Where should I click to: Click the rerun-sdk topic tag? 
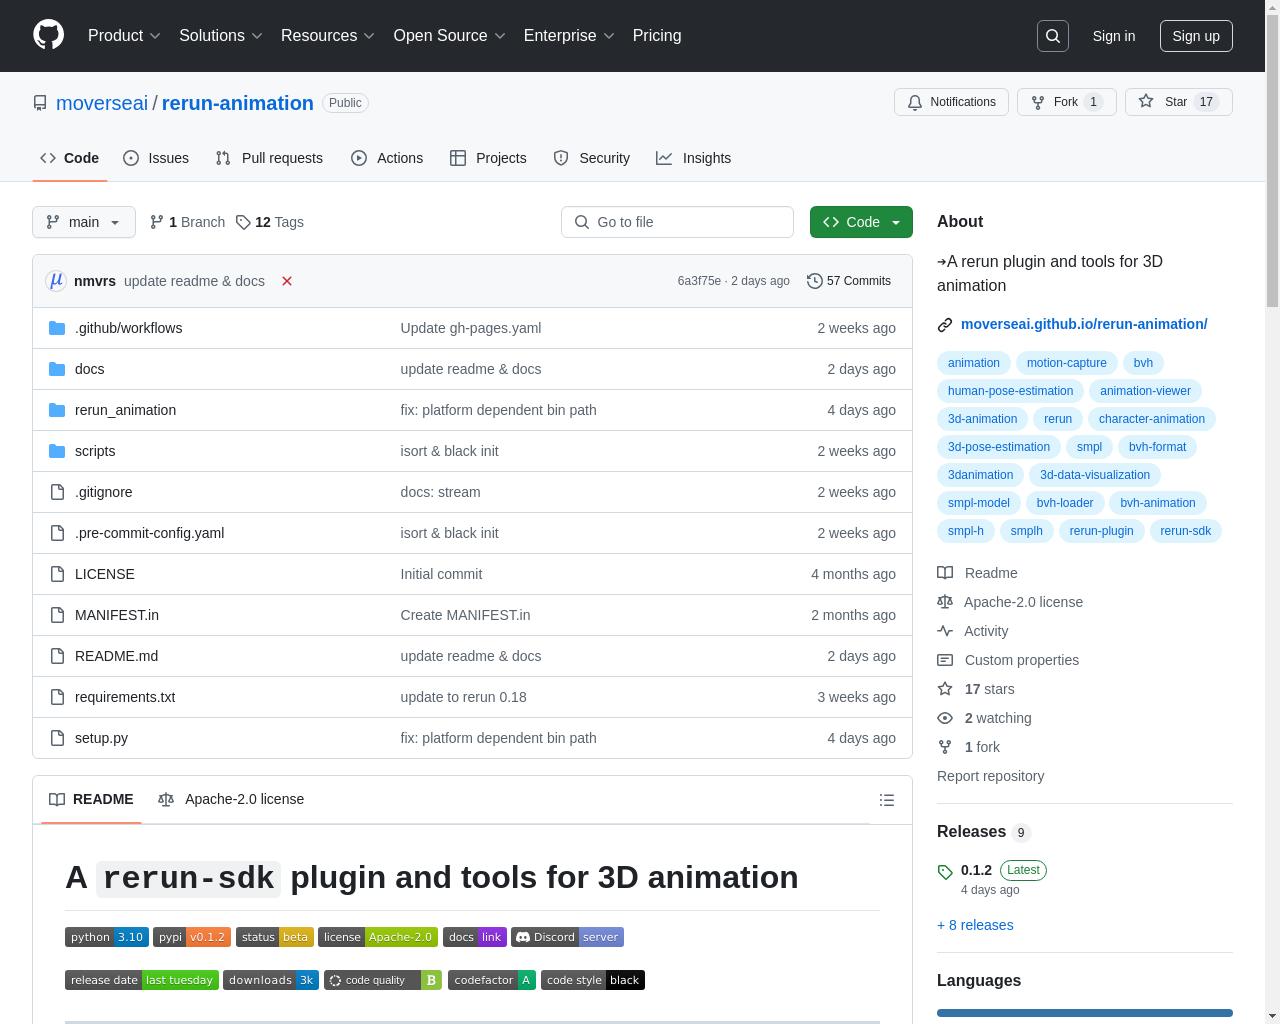point(1185,531)
